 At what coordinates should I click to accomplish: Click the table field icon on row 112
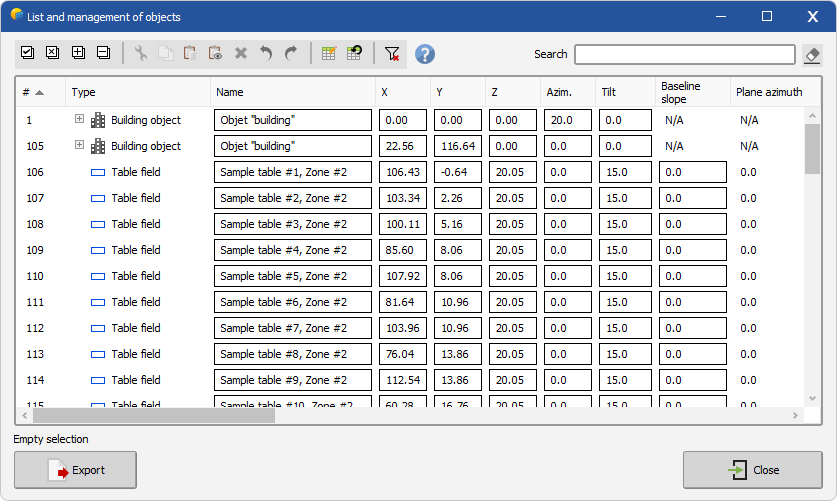(x=98, y=328)
